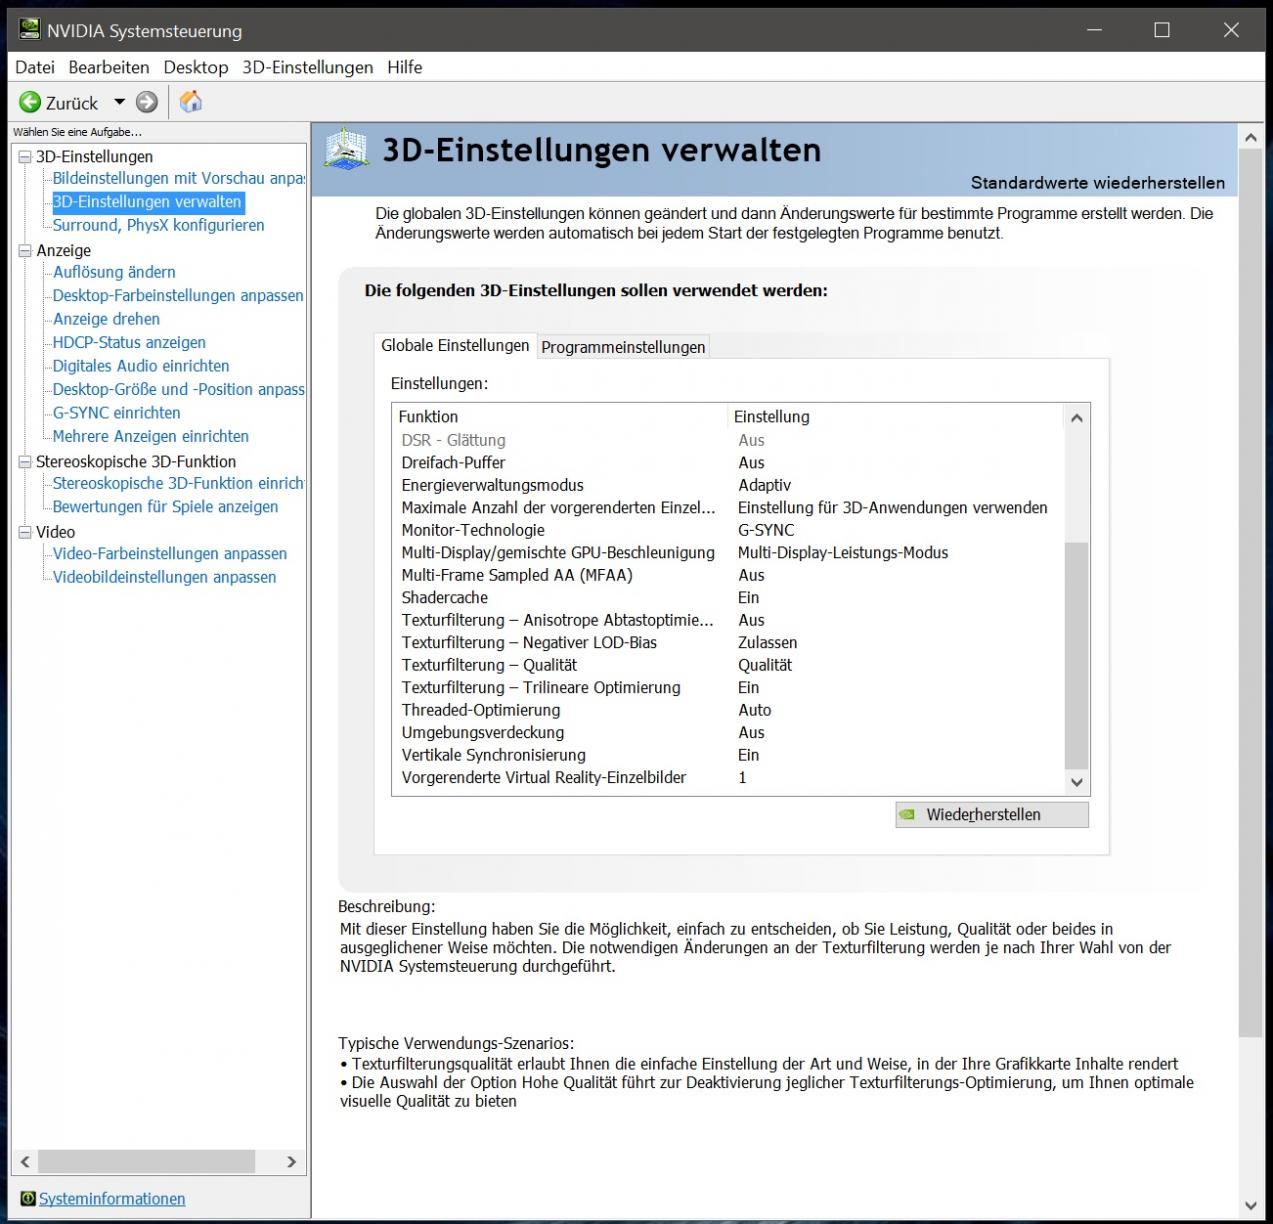Viewport: 1273px width, 1224px height.
Task: Collapse the Anzeige tree node
Action: click(25, 251)
